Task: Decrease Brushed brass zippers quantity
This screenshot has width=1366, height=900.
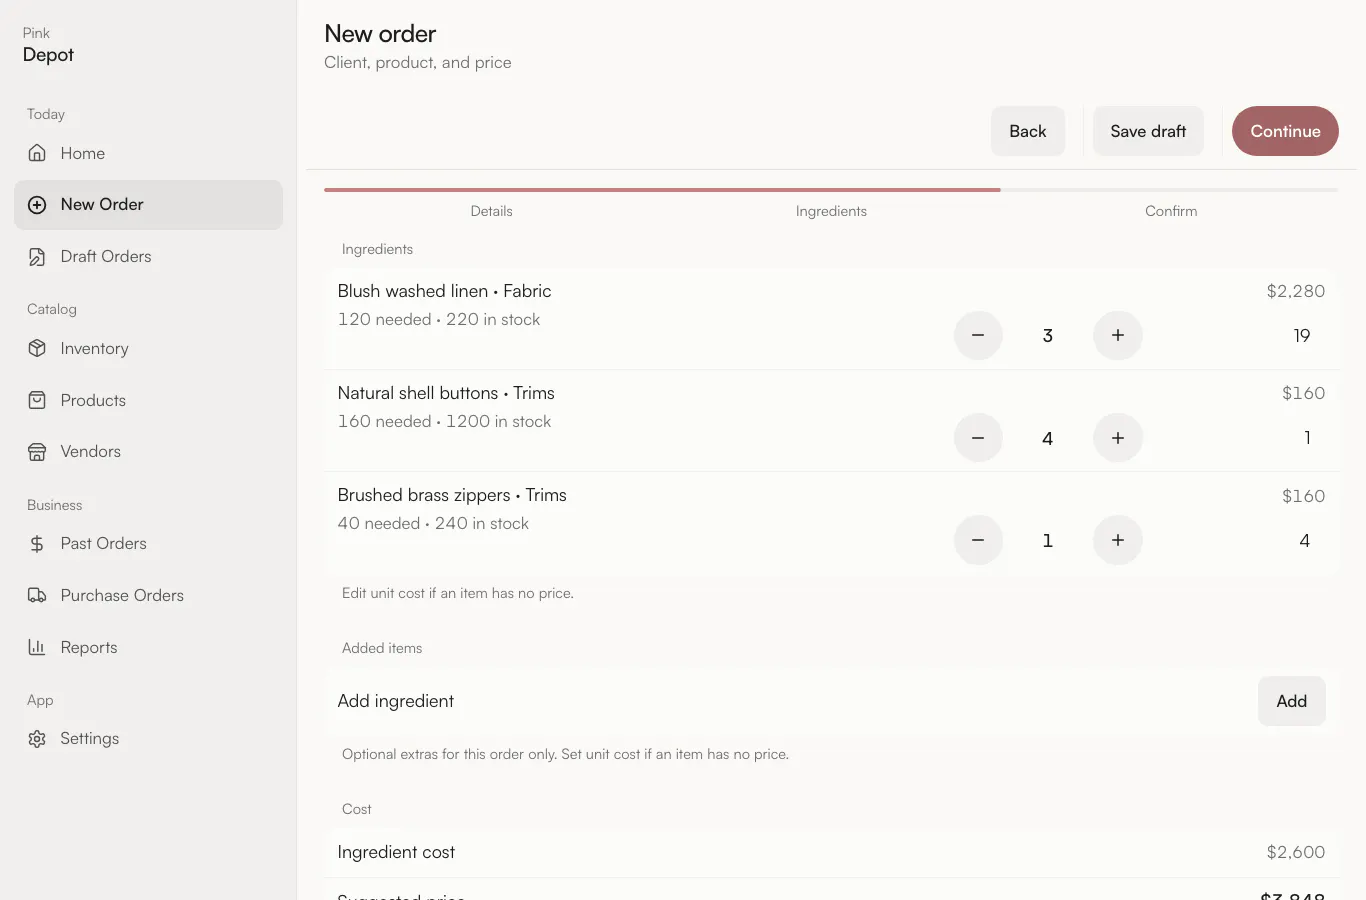Action: [978, 540]
